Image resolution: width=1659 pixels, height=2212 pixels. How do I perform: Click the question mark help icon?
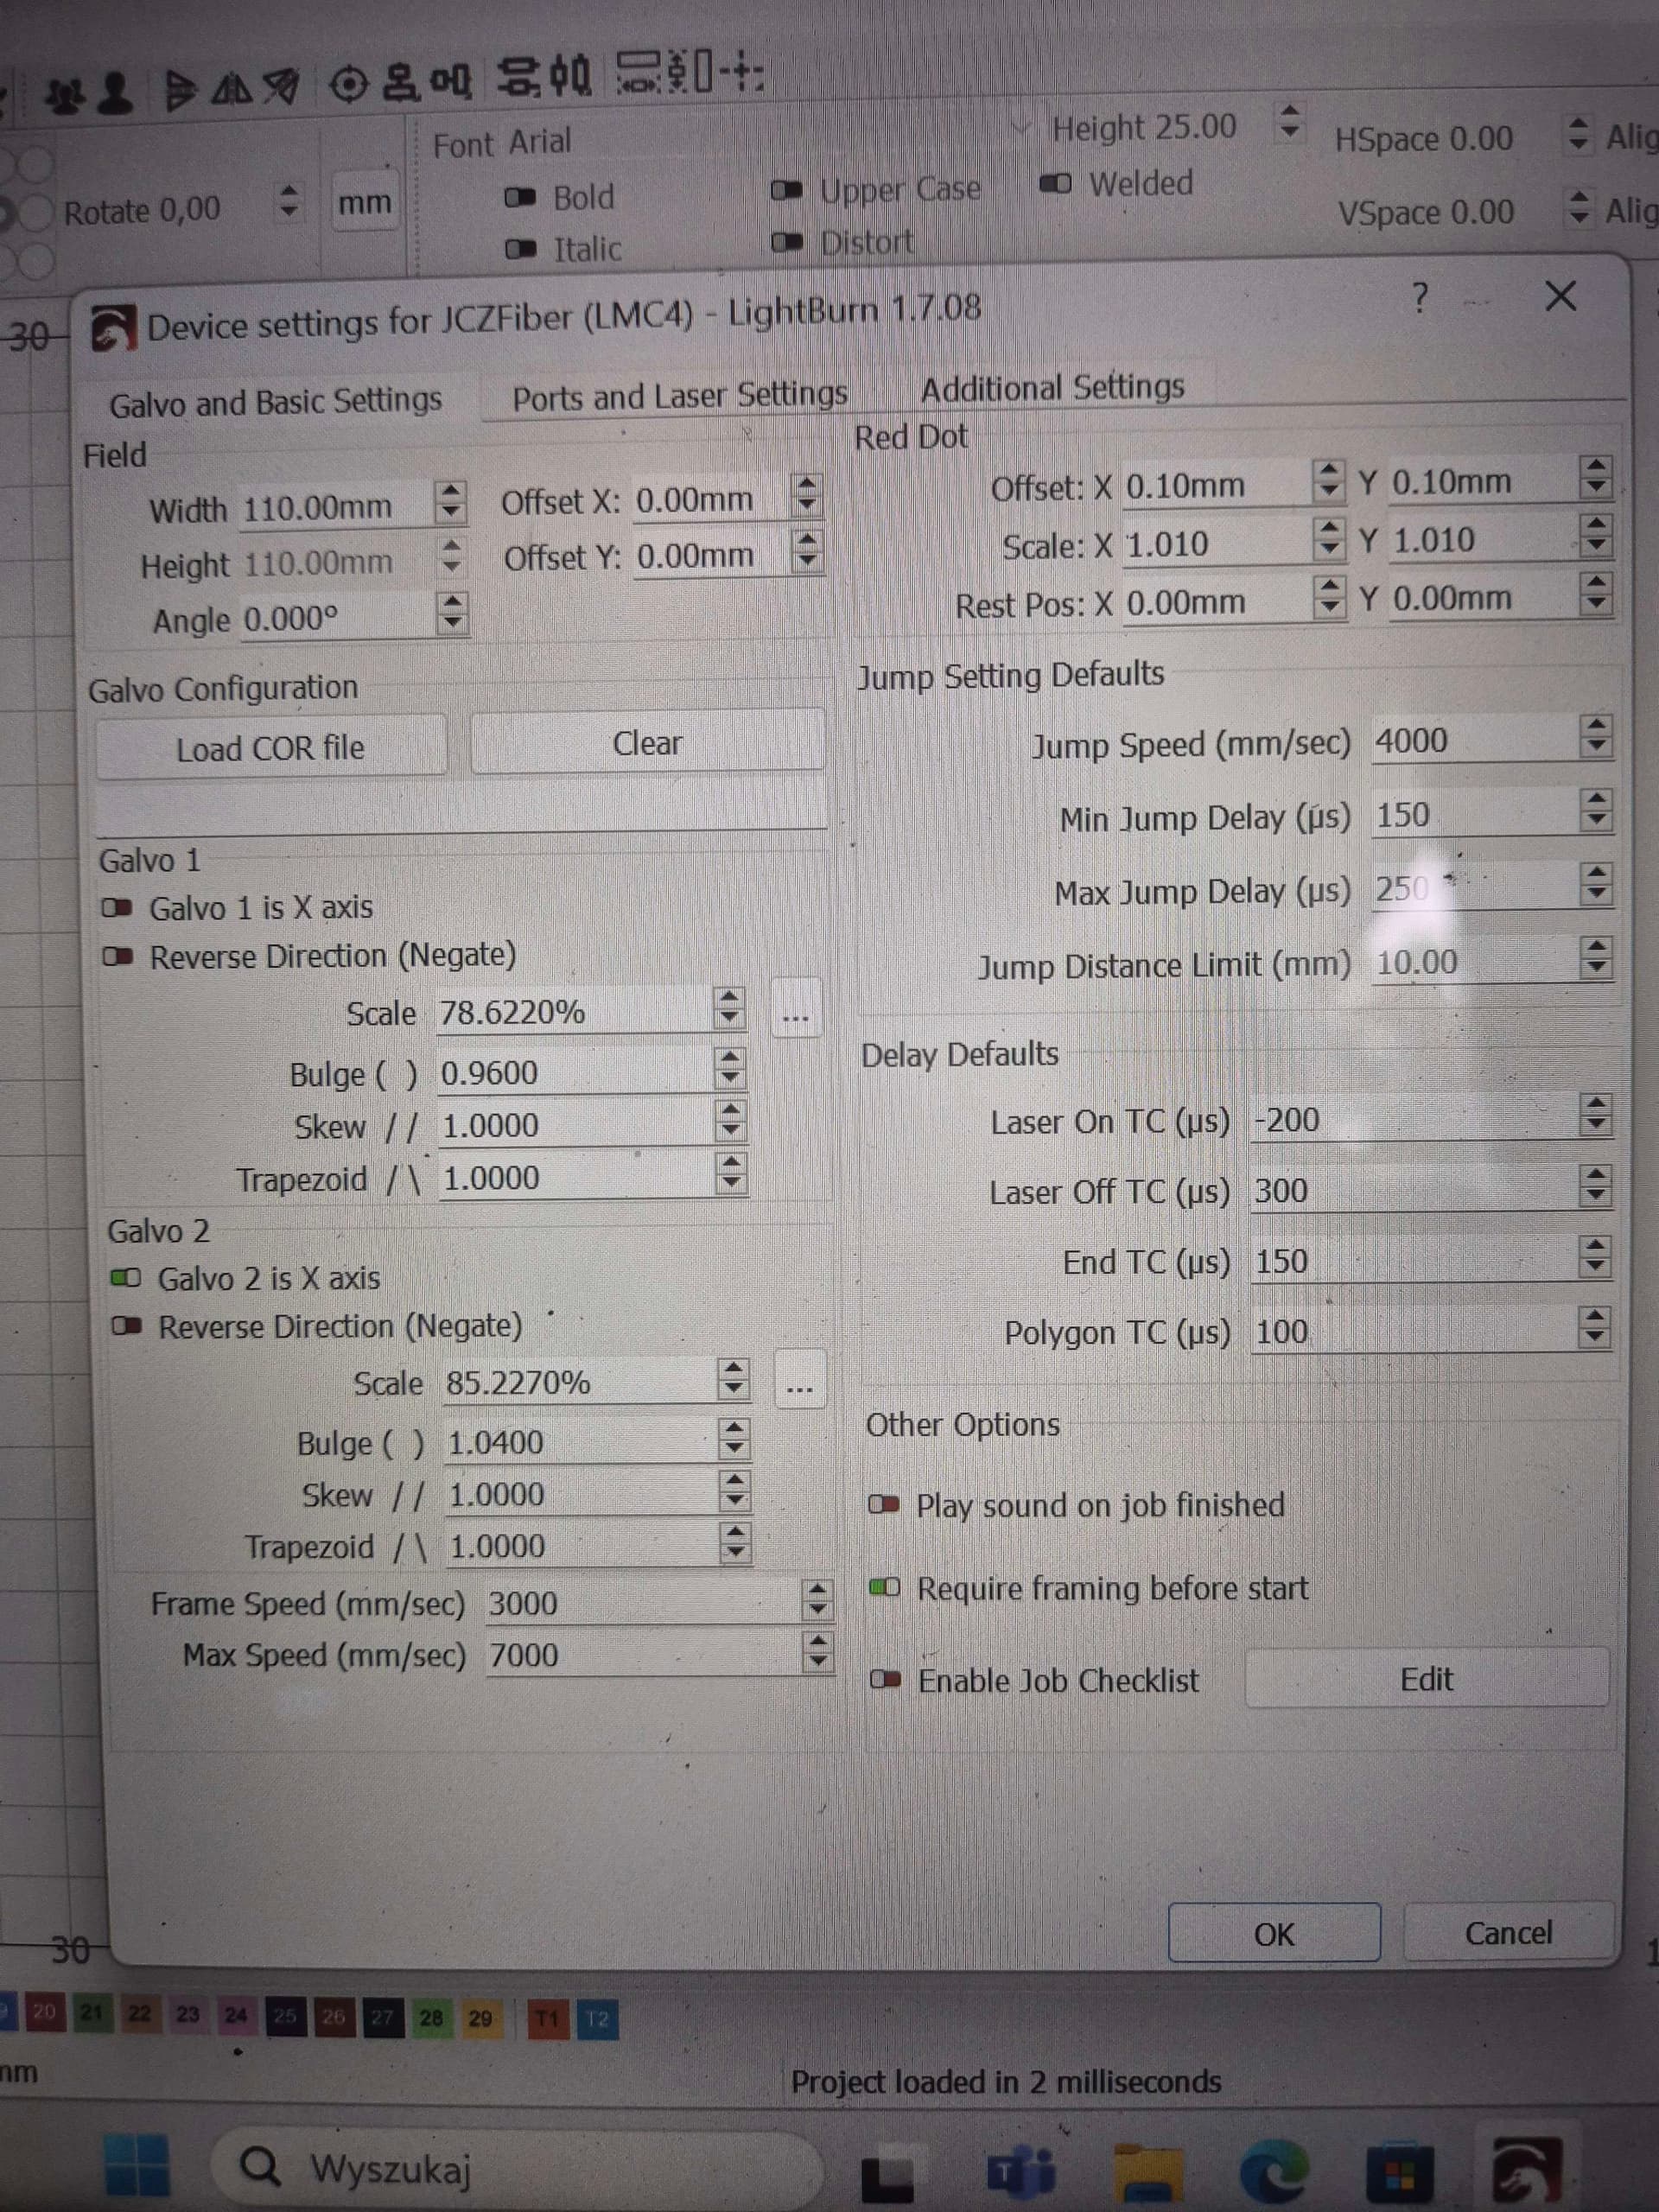tap(1419, 298)
